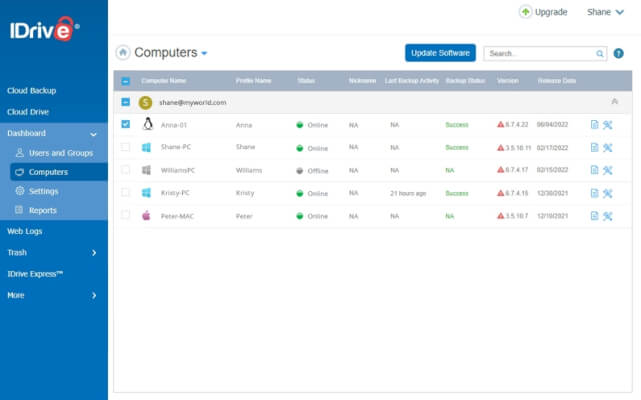Toggle the select-all checkbox in table header
The image size is (641, 400).
pyautogui.click(x=126, y=81)
